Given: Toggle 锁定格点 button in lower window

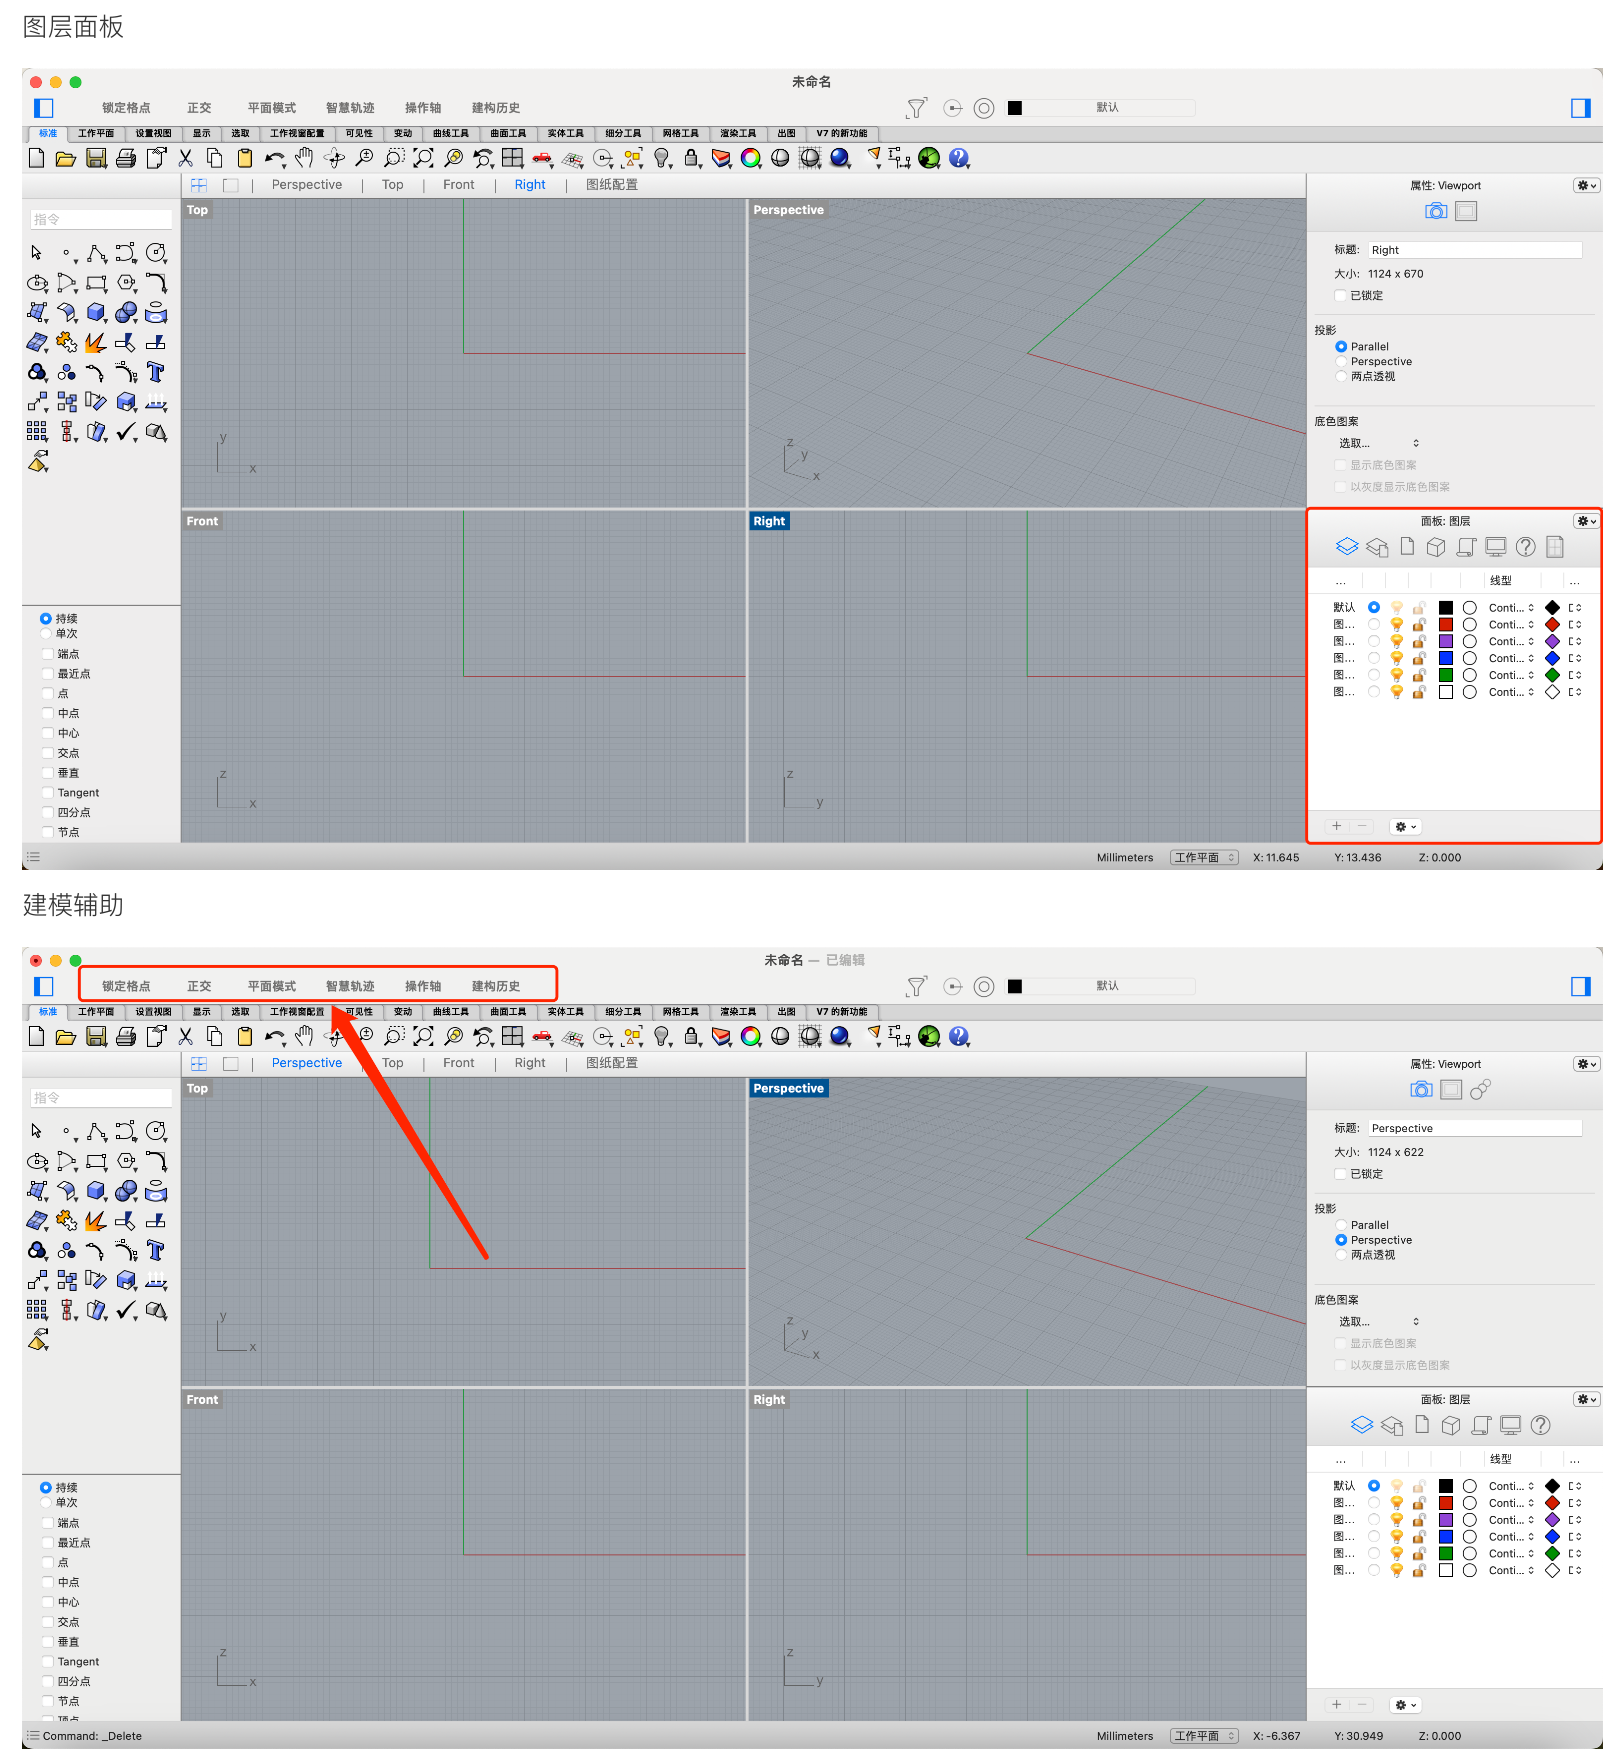Looking at the screenshot, I should [126, 986].
